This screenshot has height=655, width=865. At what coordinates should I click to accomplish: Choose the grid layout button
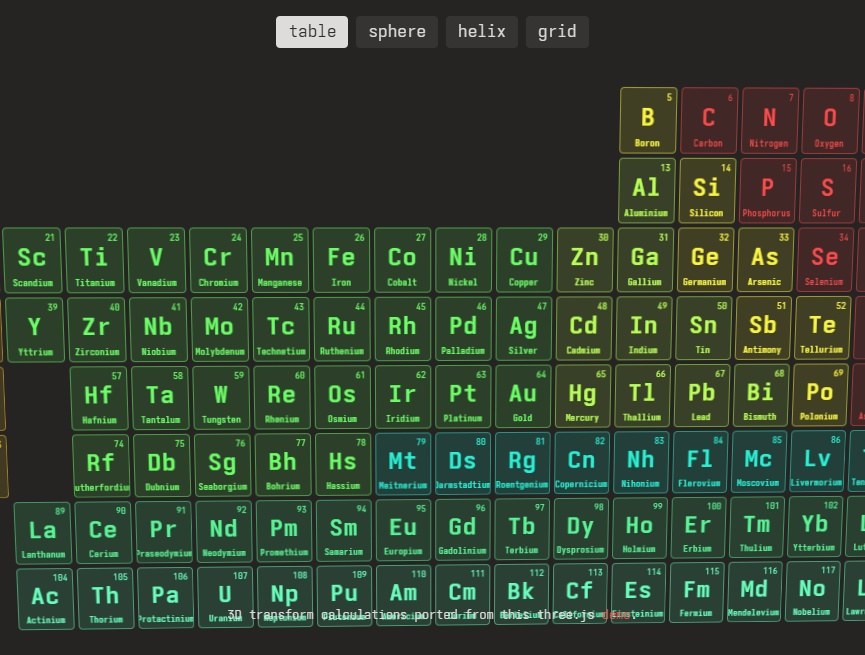point(557,32)
